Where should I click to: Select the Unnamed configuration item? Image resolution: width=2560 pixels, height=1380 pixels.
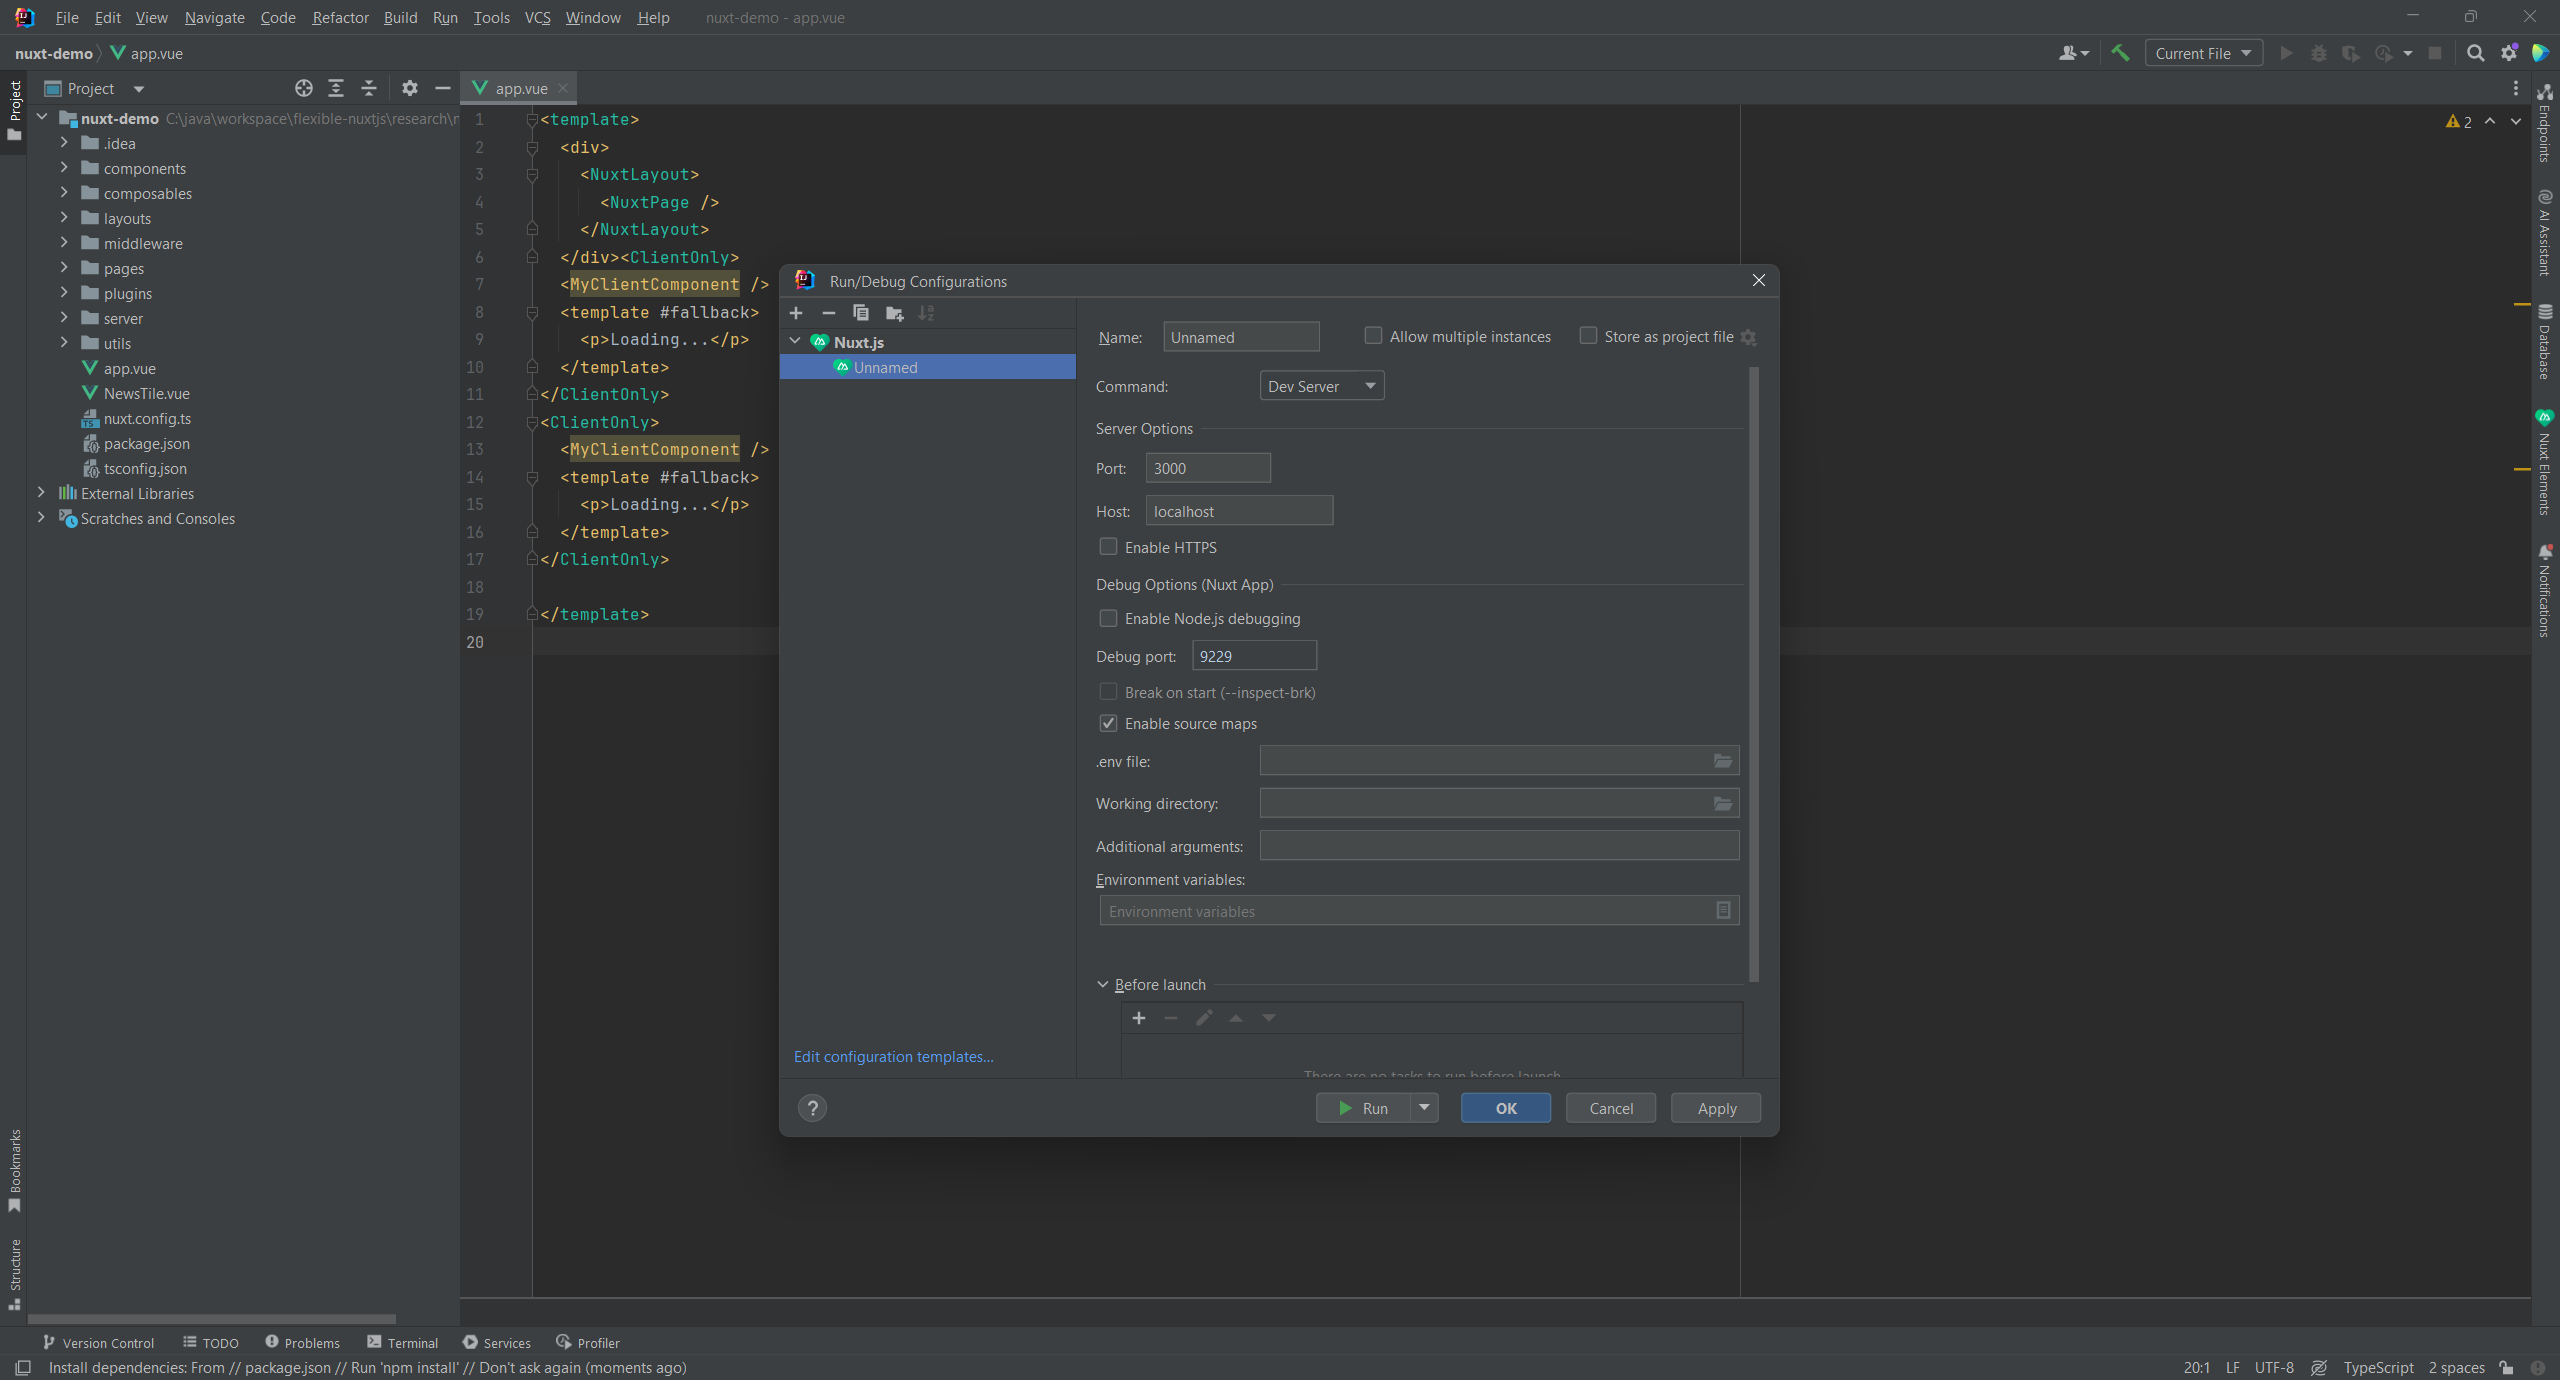(928, 367)
